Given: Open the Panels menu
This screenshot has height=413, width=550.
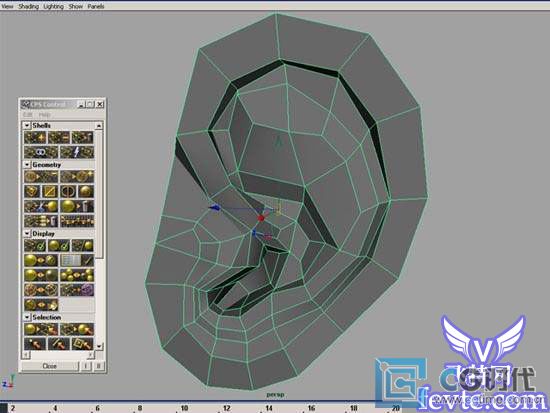Looking at the screenshot, I should pos(96,6).
